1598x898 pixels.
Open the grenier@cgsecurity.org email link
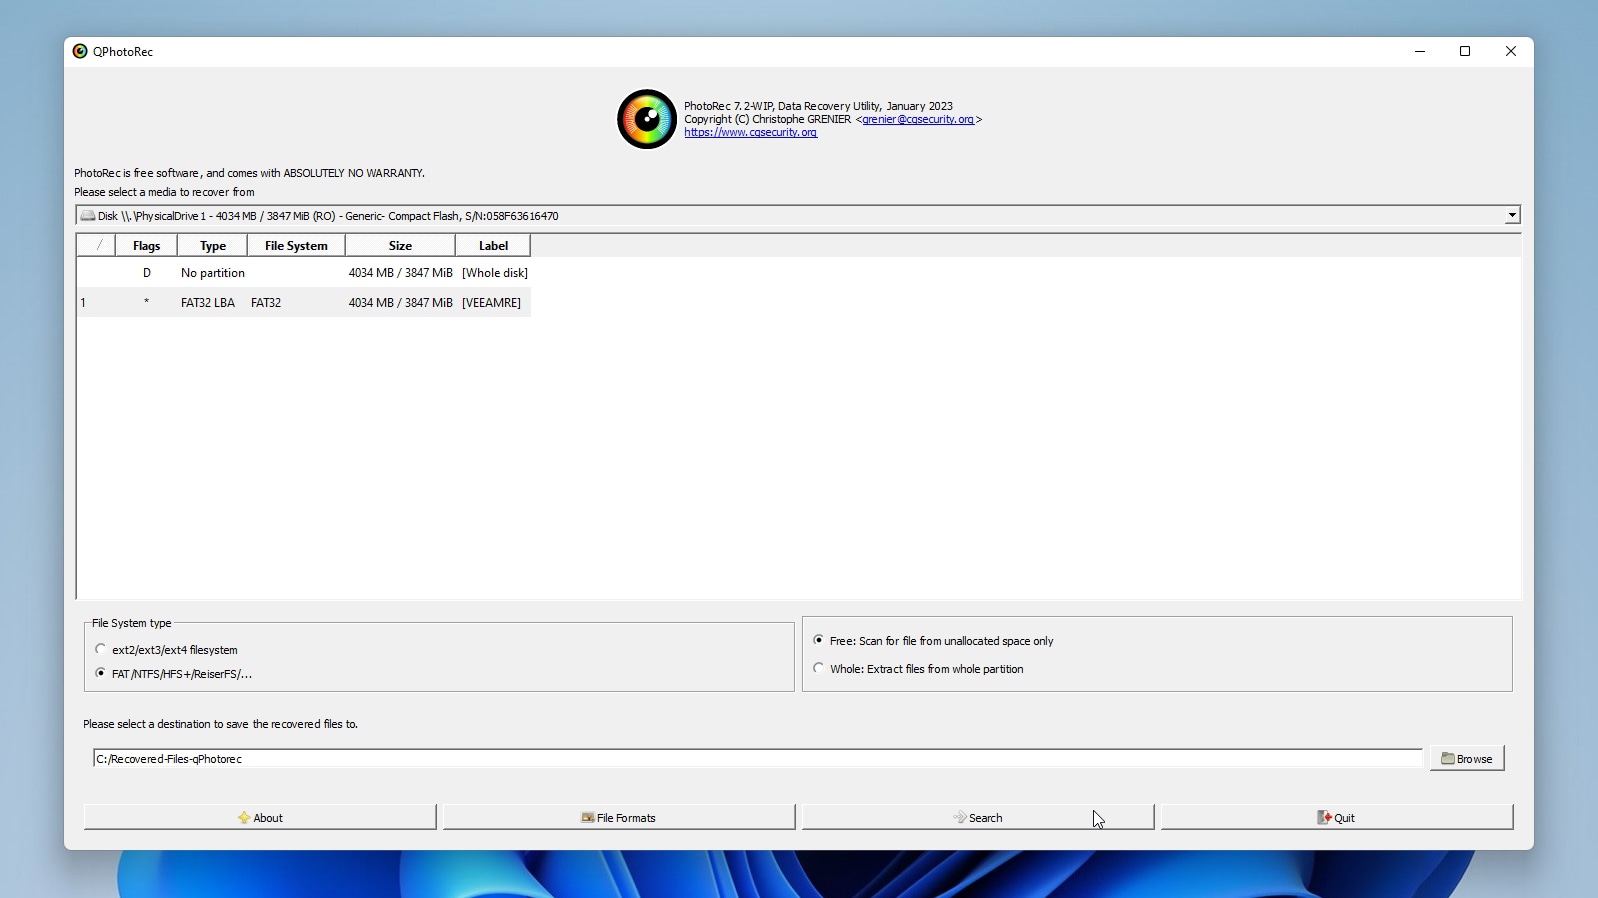click(918, 120)
